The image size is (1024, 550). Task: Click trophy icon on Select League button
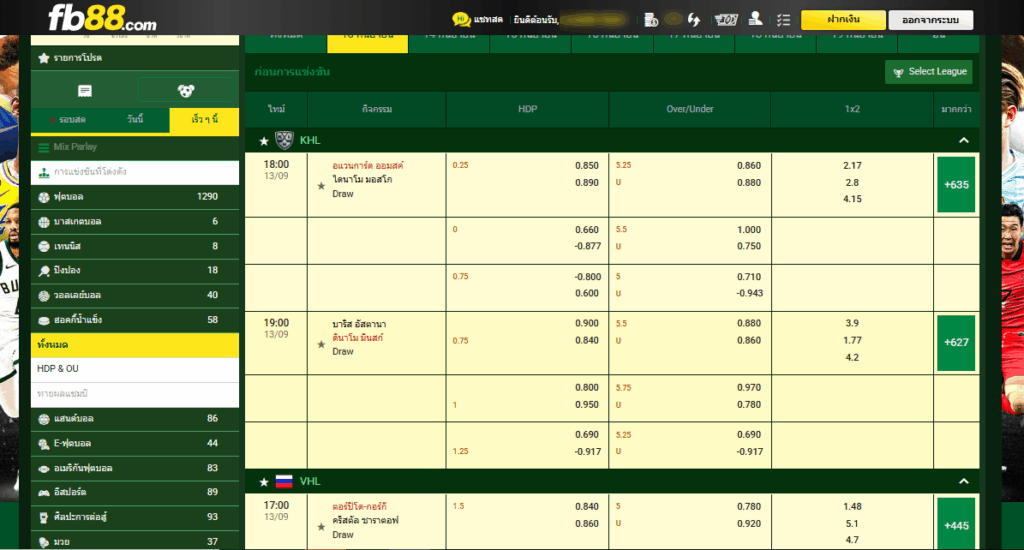click(899, 73)
